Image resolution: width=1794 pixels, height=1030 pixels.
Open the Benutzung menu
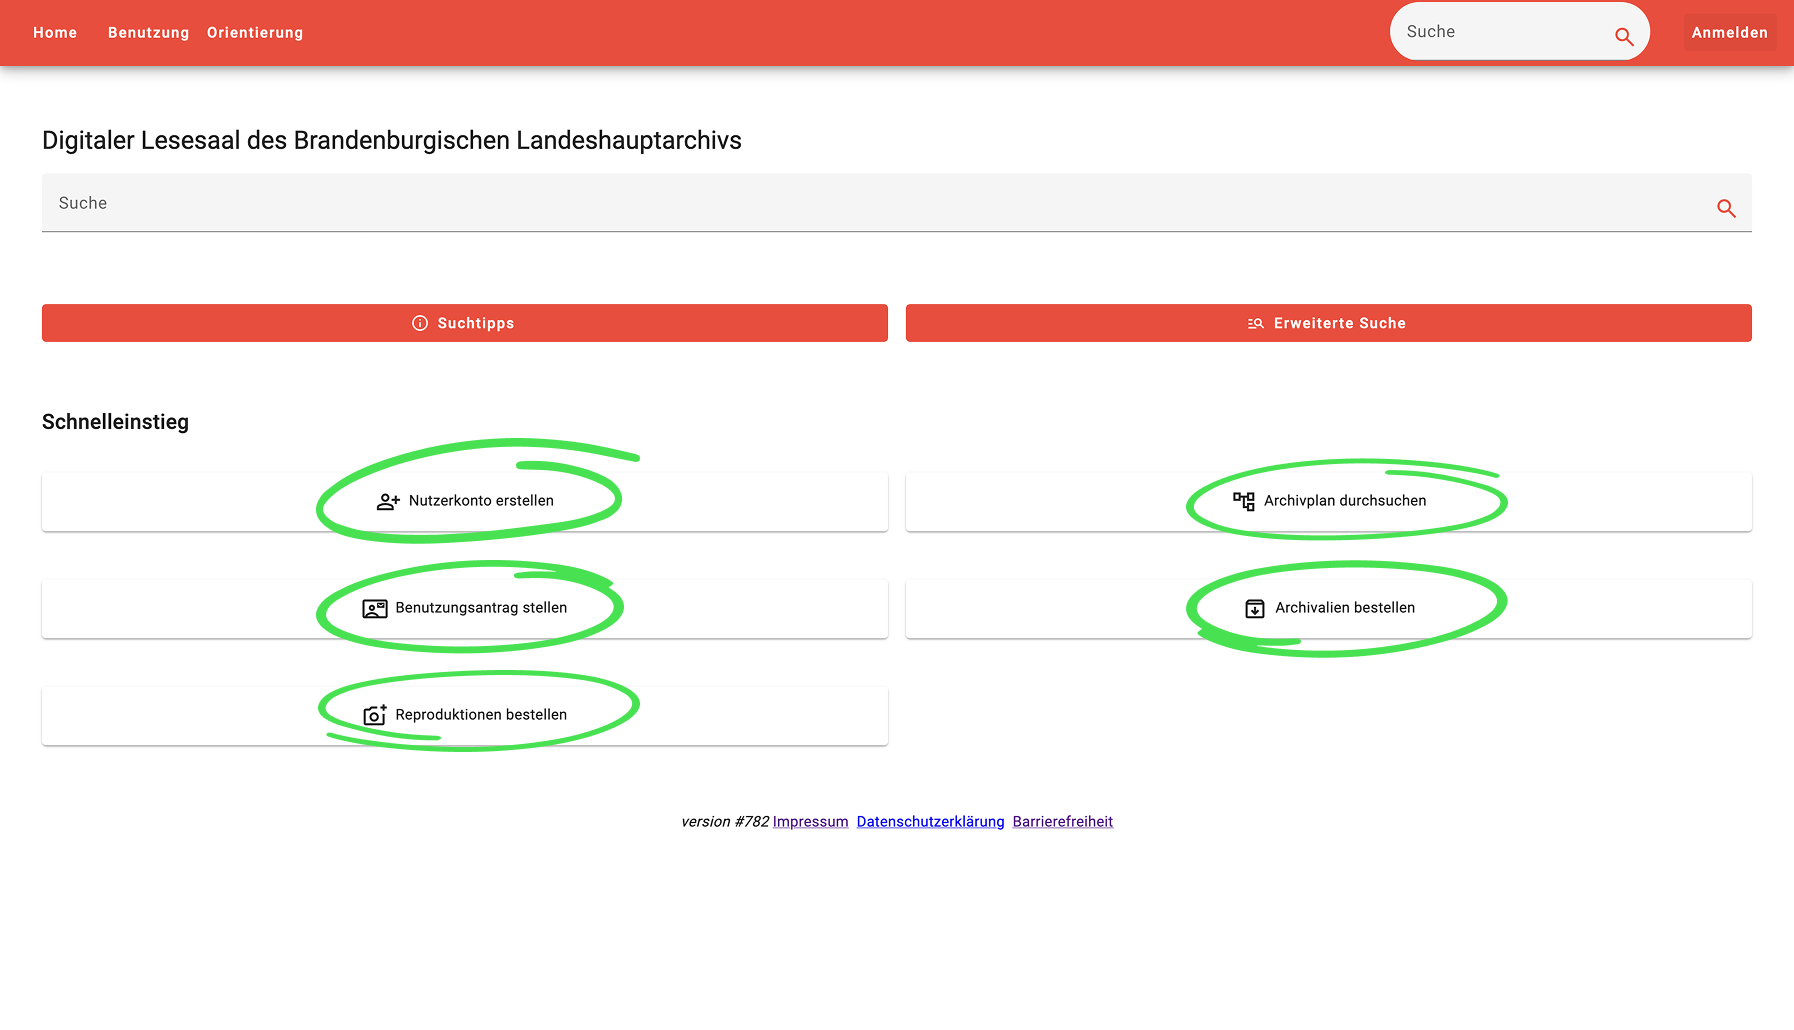pyautogui.click(x=148, y=32)
